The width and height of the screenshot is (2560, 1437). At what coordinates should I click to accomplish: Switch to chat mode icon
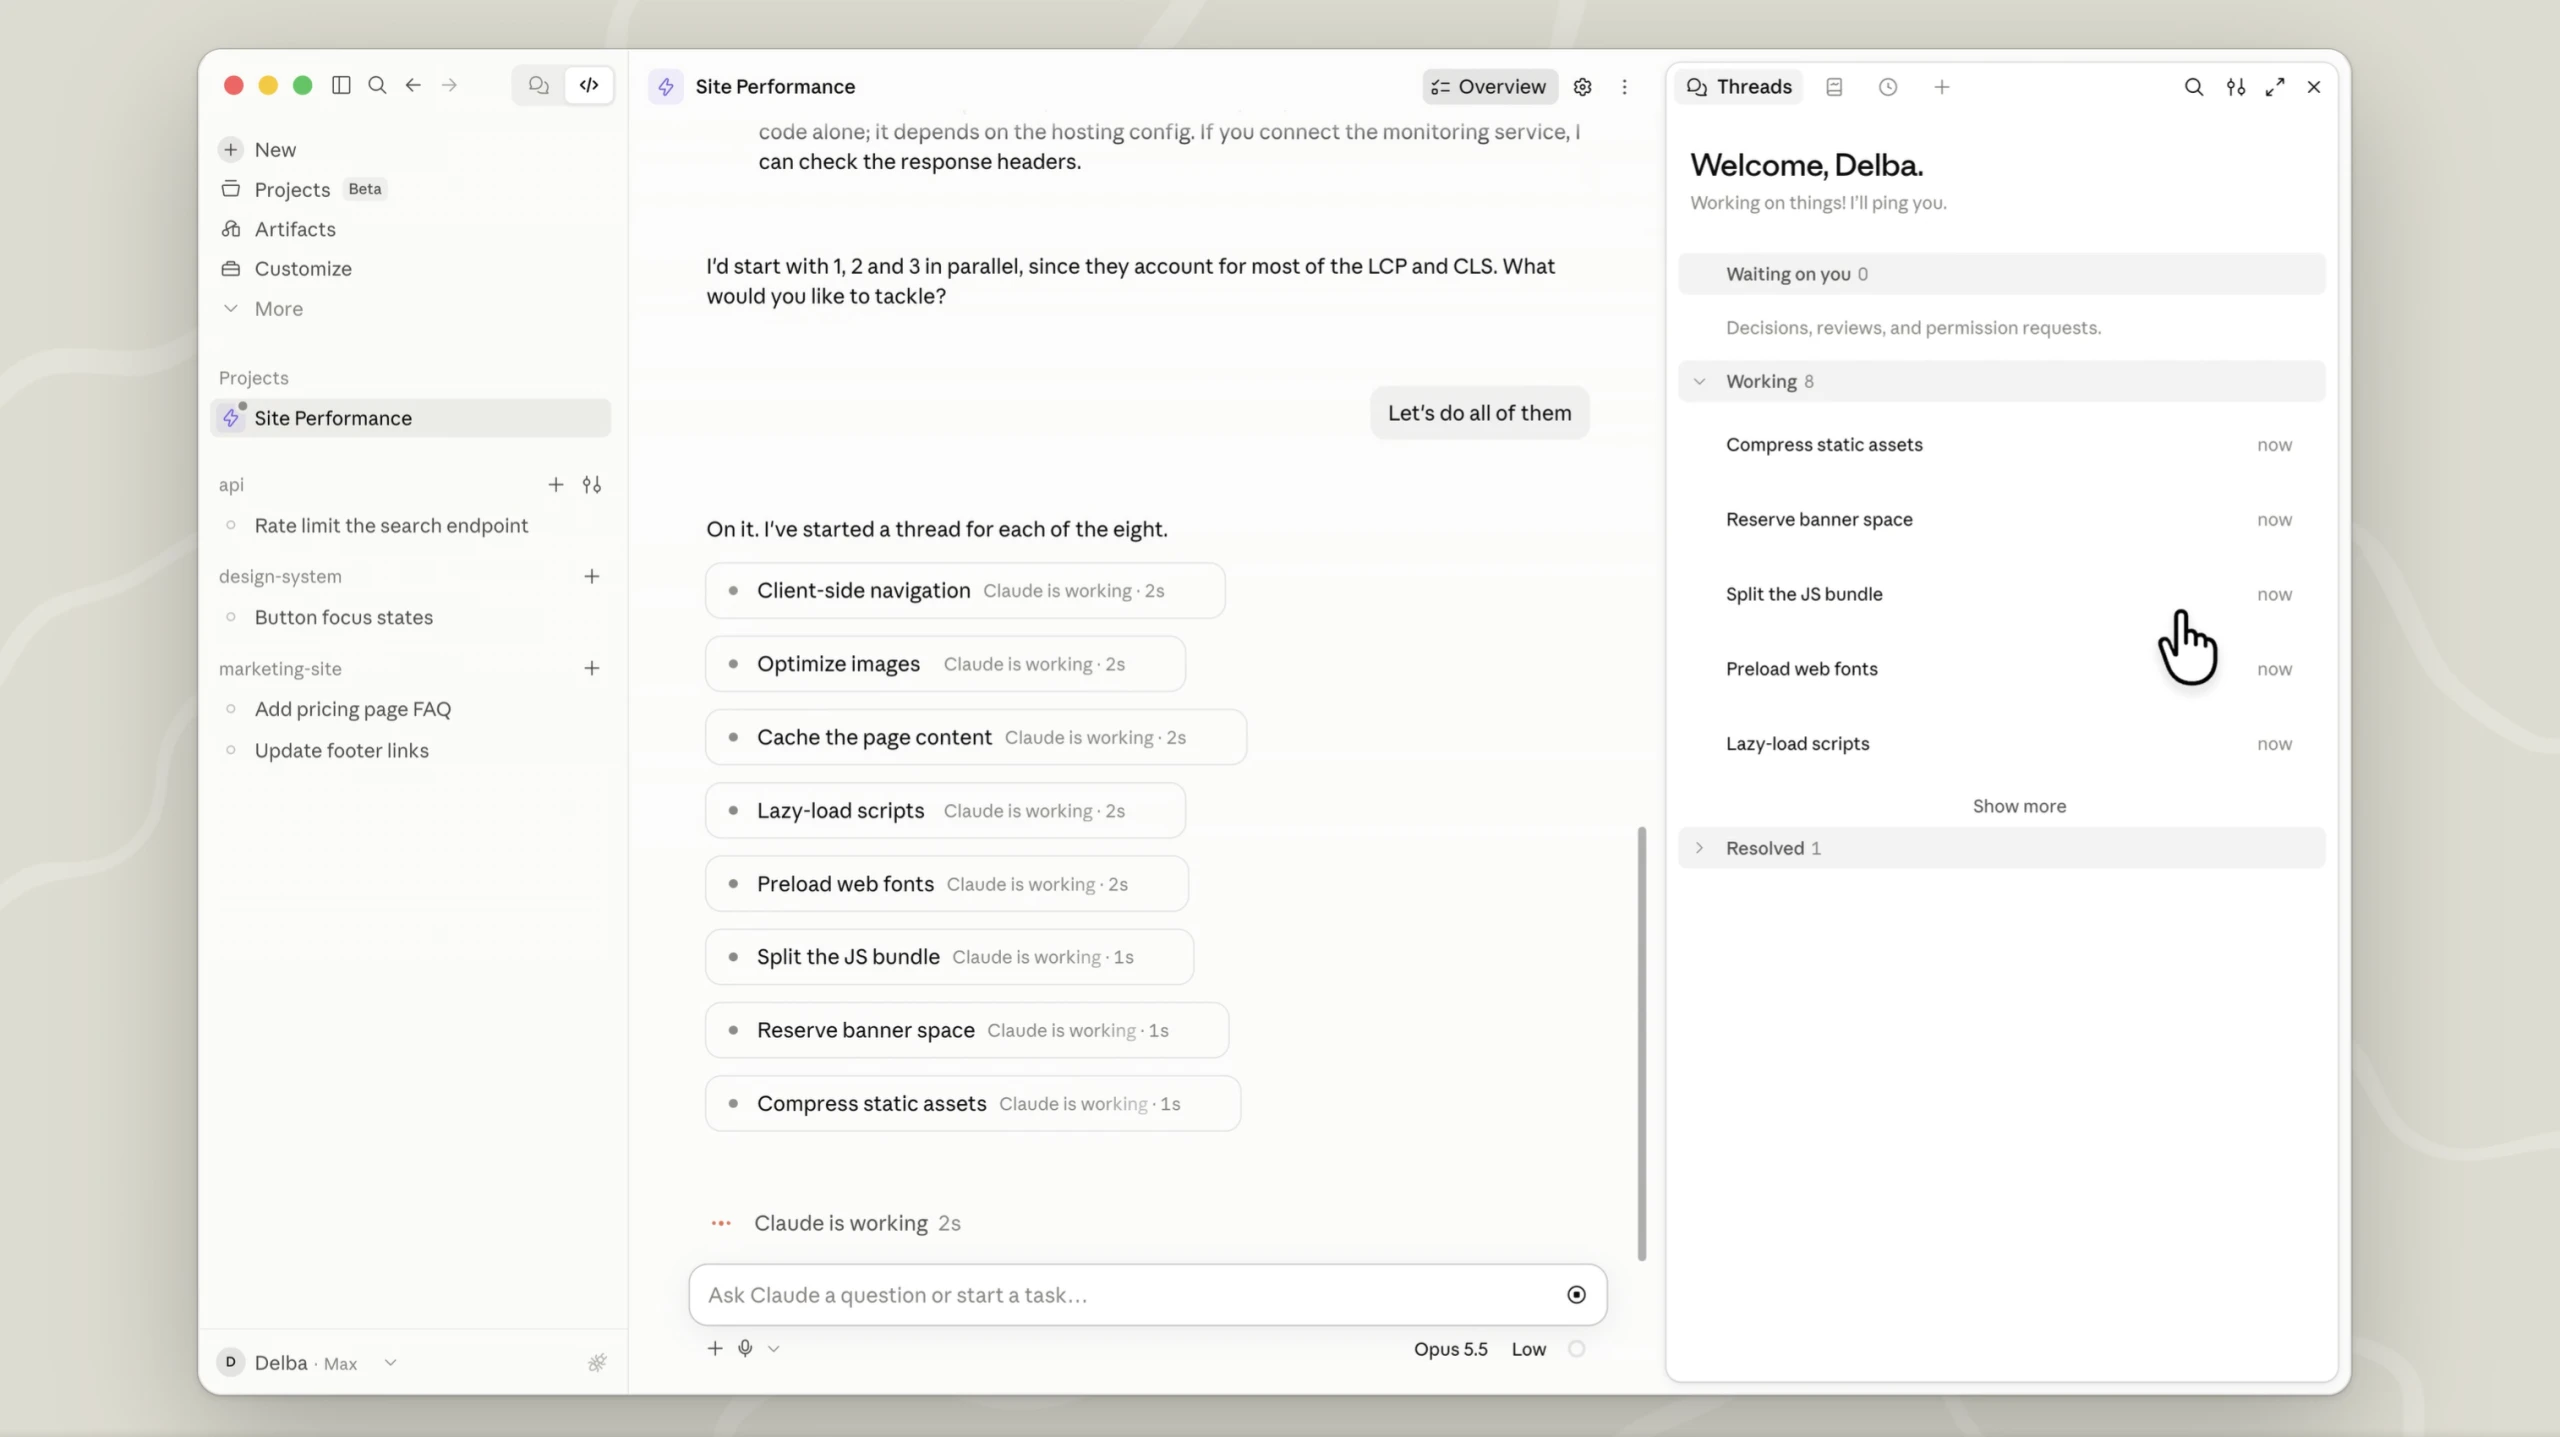point(539,85)
